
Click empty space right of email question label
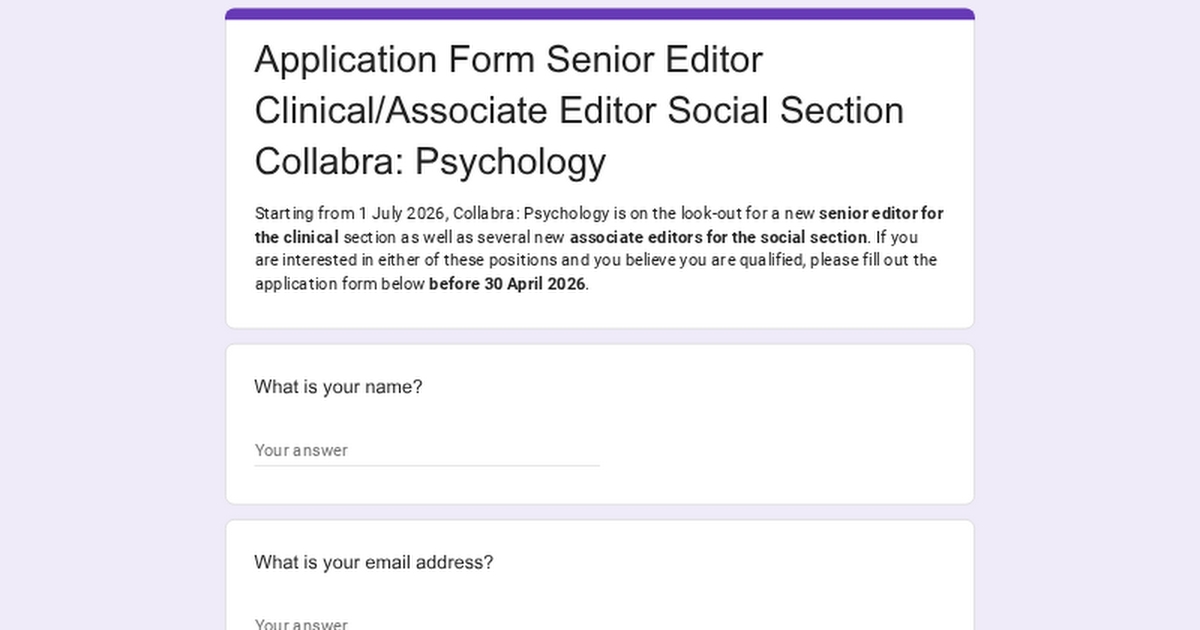(730, 562)
